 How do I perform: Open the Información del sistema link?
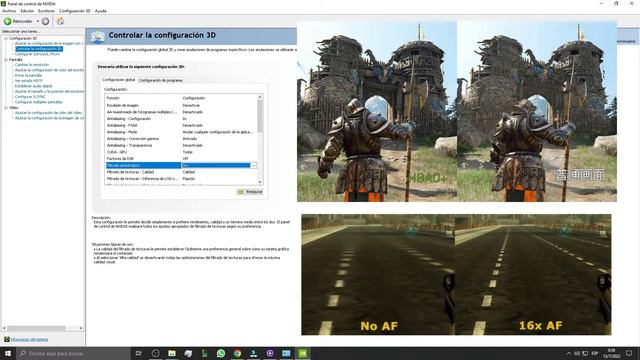pos(29,340)
